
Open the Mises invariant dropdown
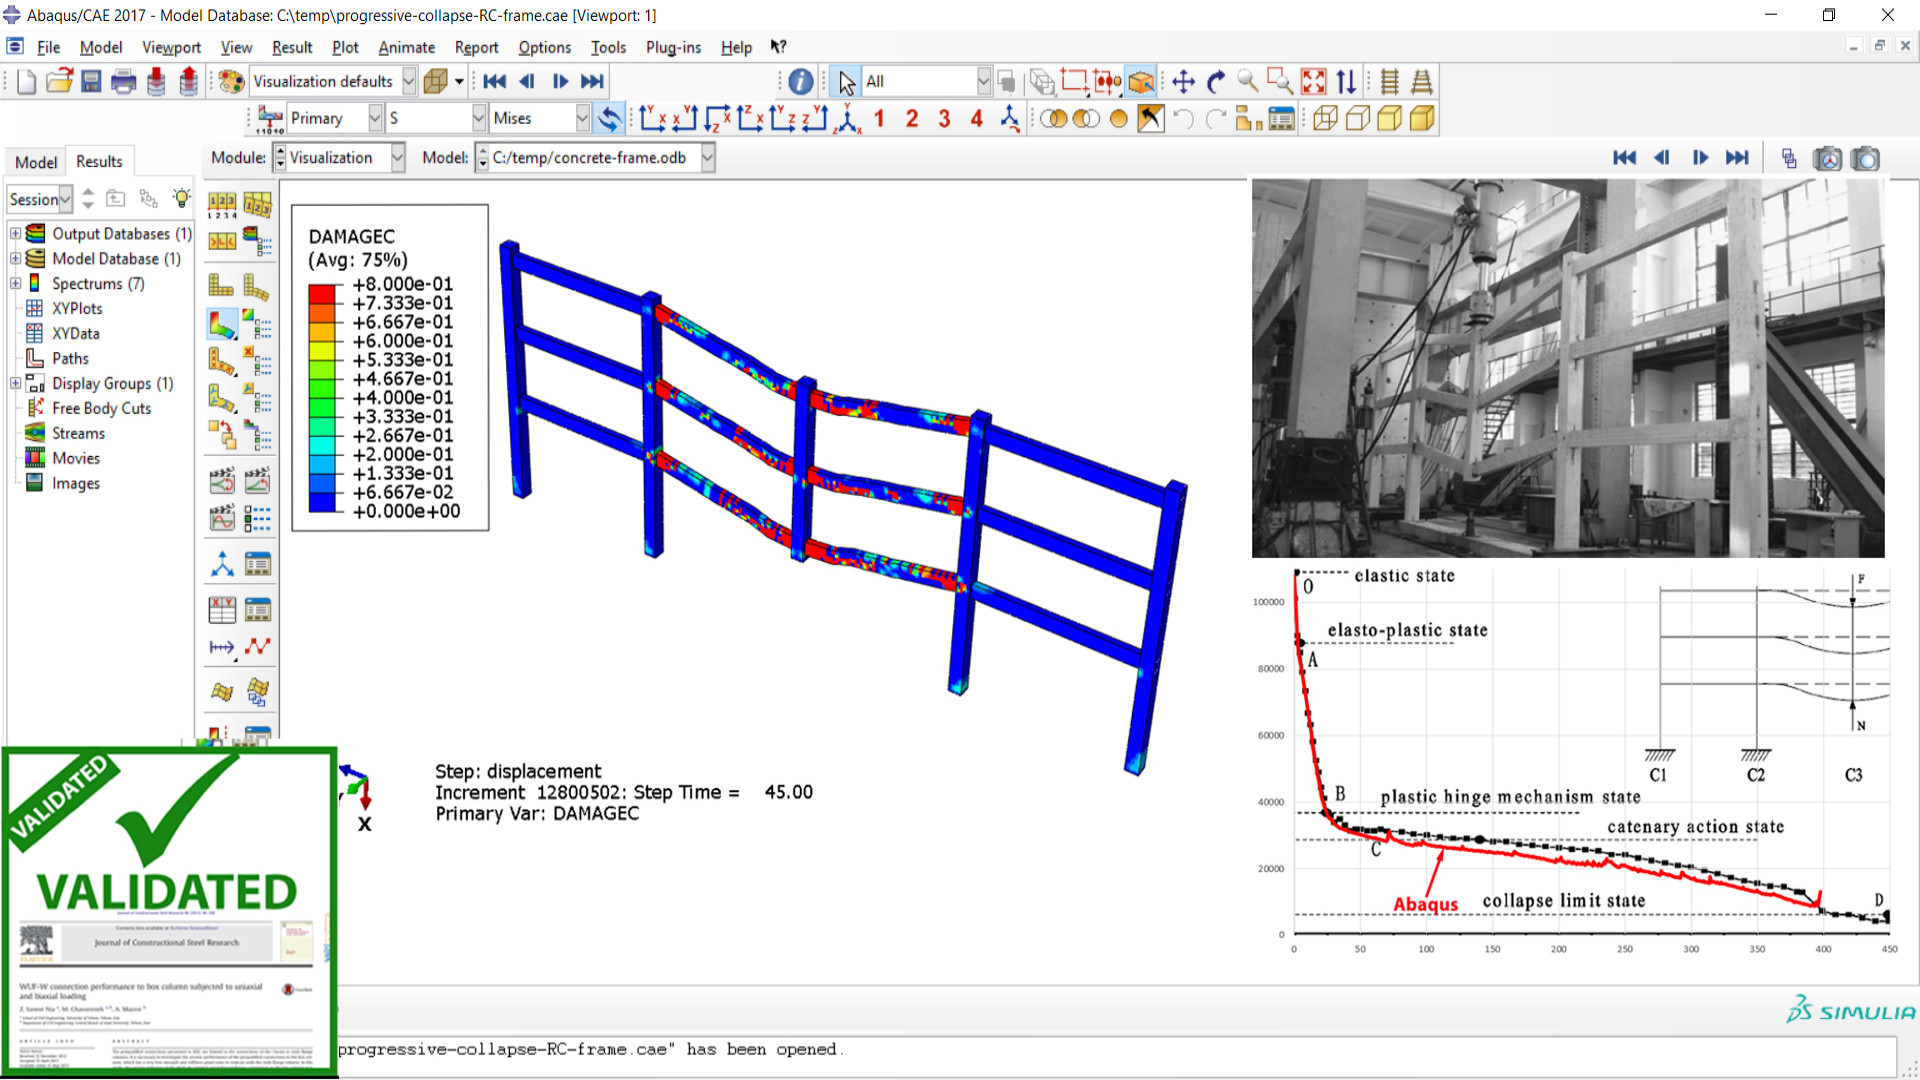[x=583, y=119]
